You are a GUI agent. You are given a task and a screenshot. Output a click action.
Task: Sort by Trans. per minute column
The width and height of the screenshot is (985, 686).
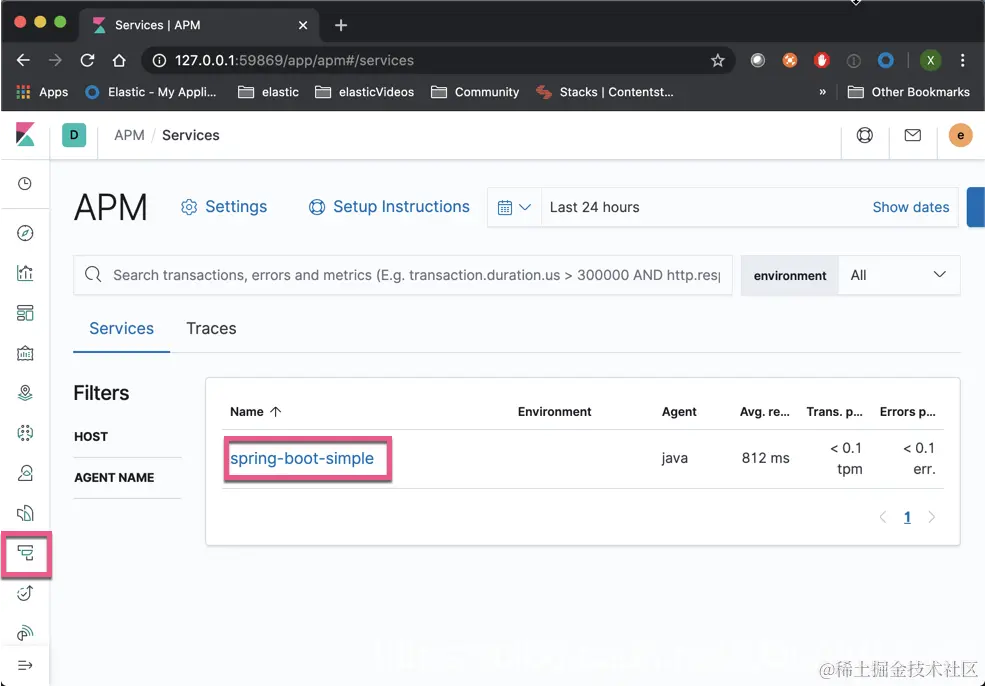(834, 411)
